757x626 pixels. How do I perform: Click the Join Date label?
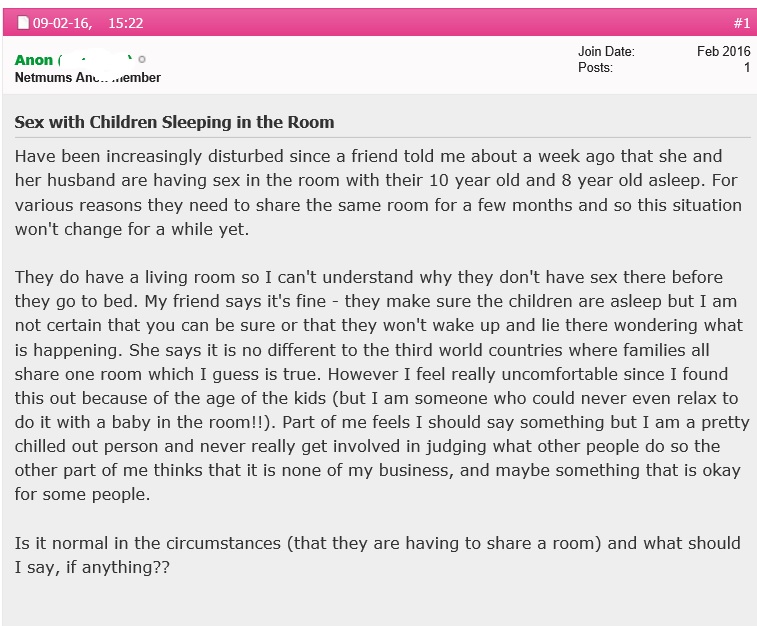606,52
